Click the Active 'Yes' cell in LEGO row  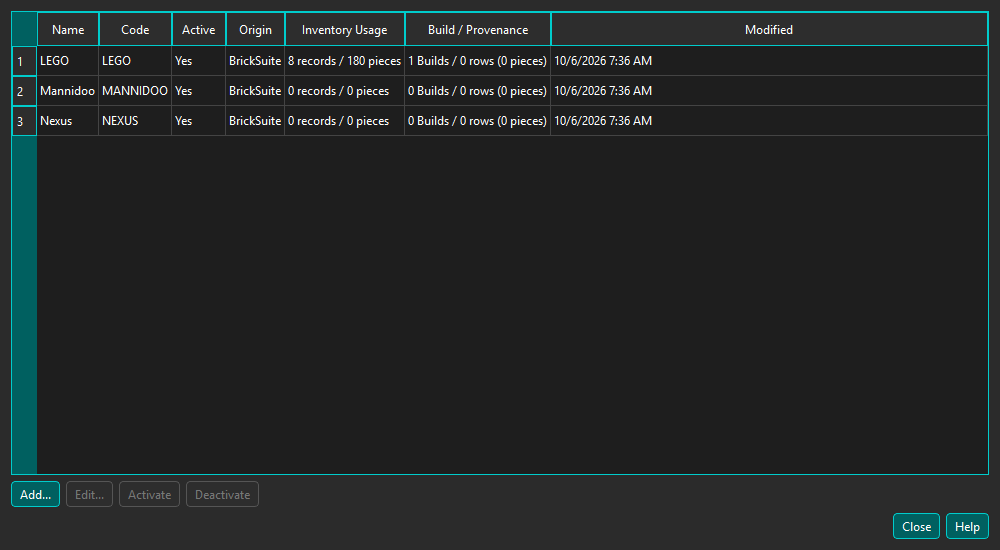[x=198, y=61]
